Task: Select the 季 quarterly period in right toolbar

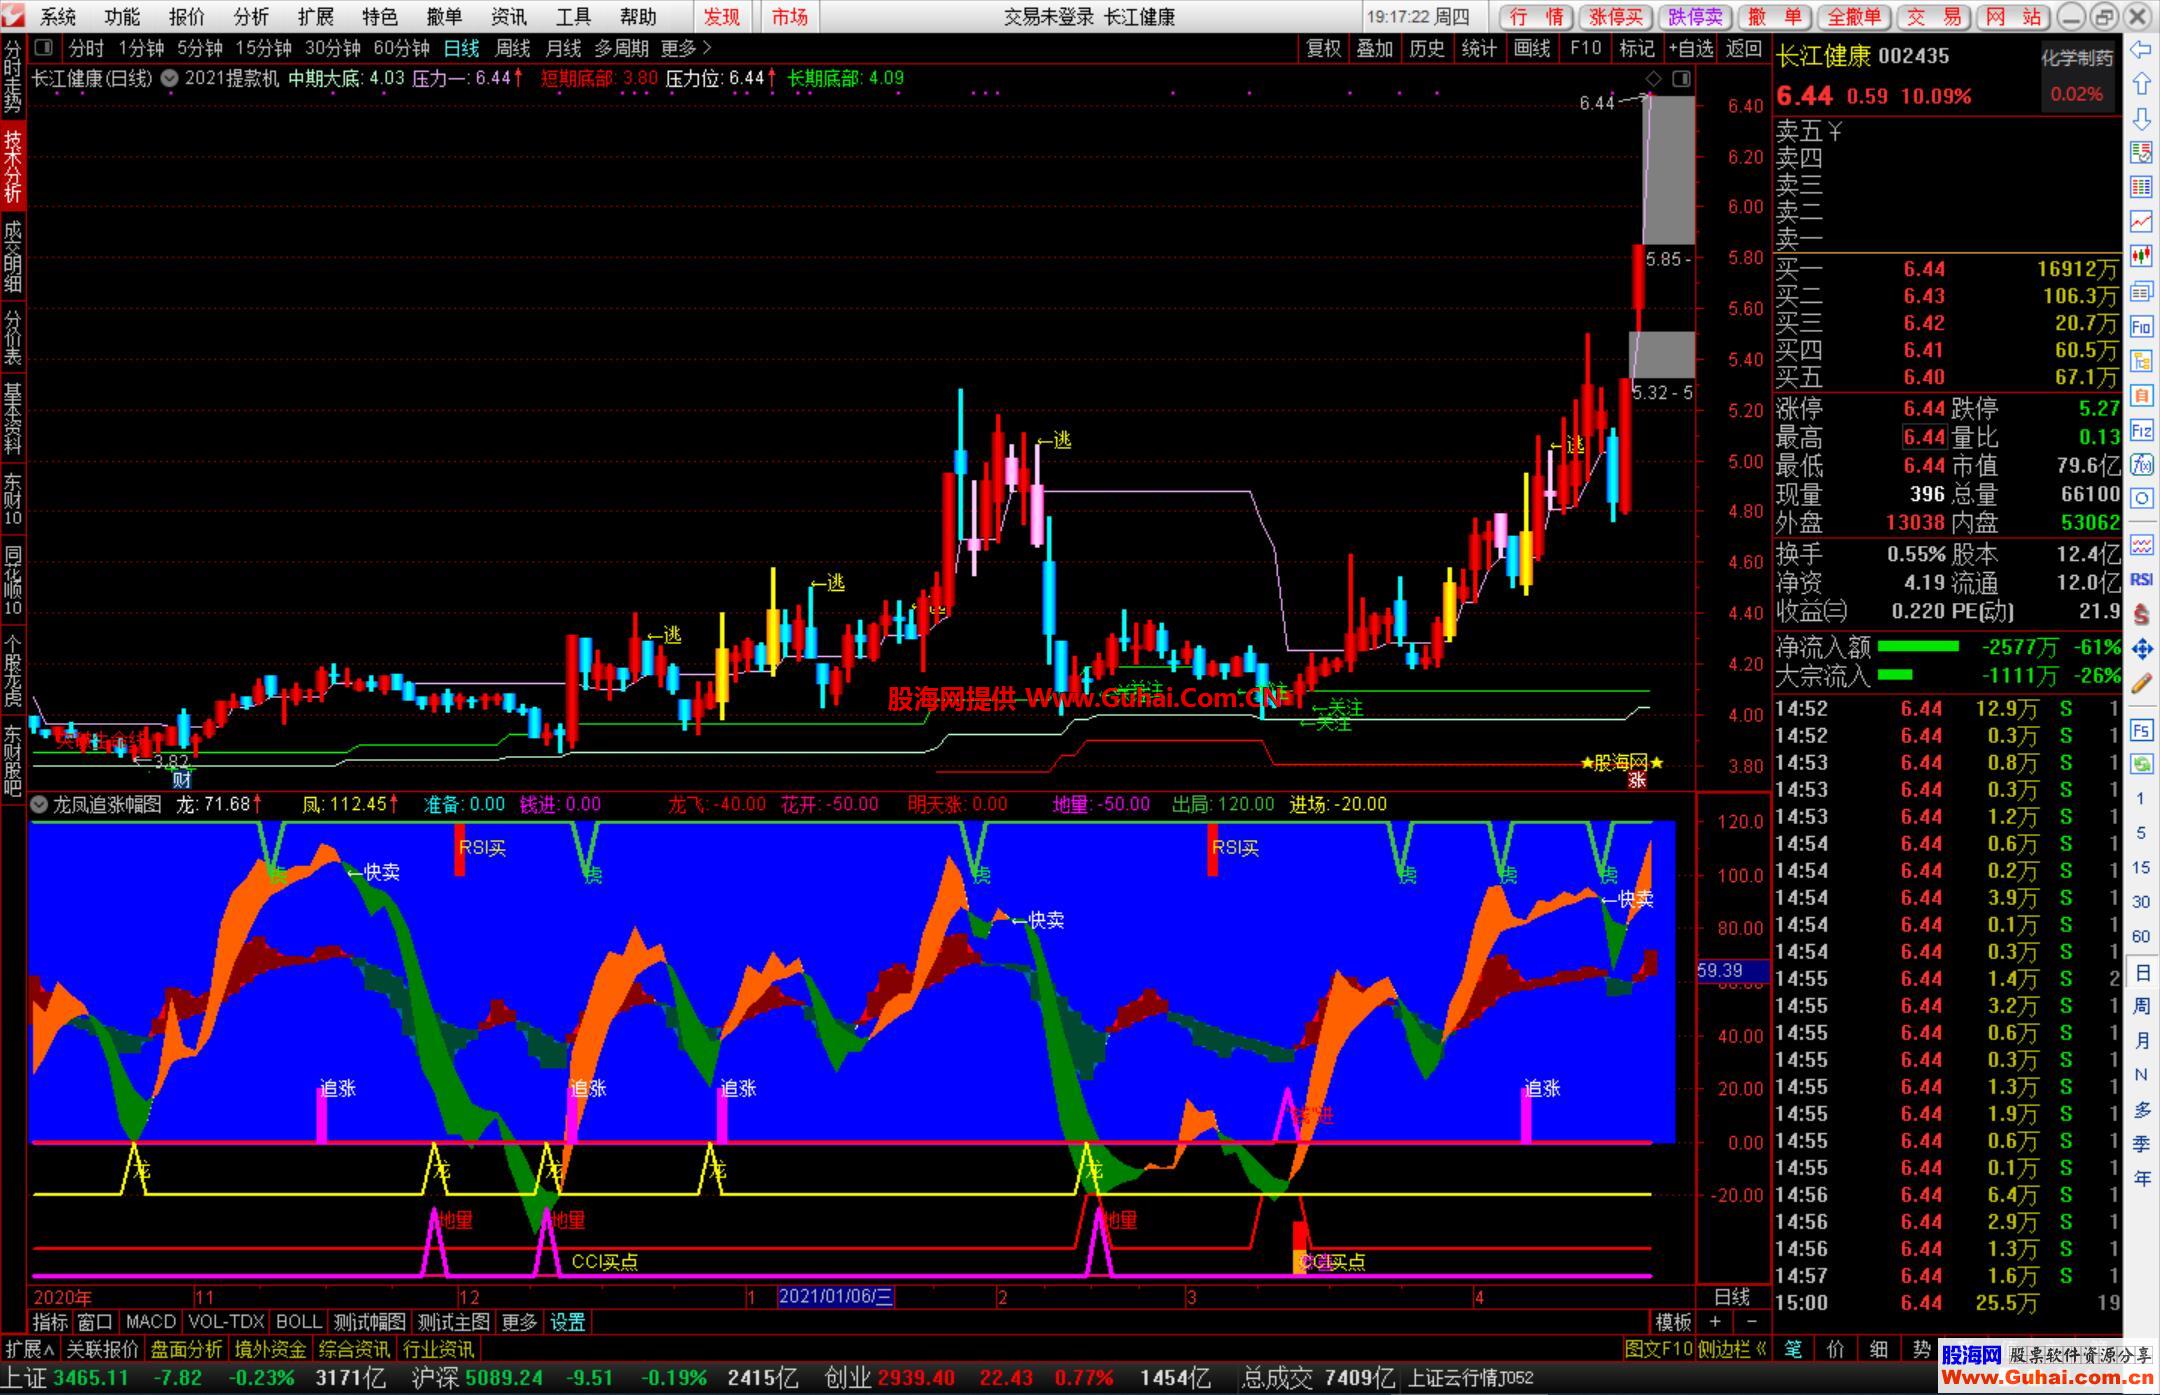Action: coord(2141,1143)
